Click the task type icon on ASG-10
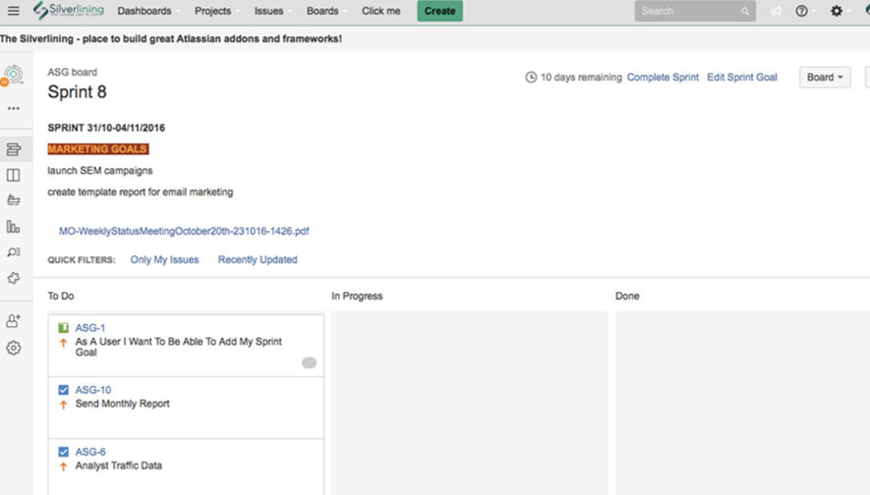Image resolution: width=870 pixels, height=495 pixels. coord(63,390)
